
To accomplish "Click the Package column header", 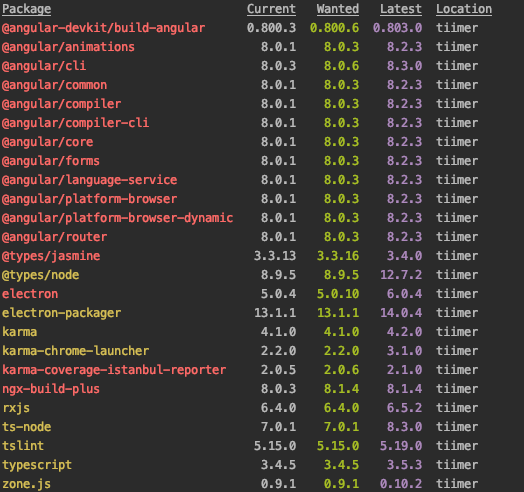I will pyautogui.click(x=26, y=9).
